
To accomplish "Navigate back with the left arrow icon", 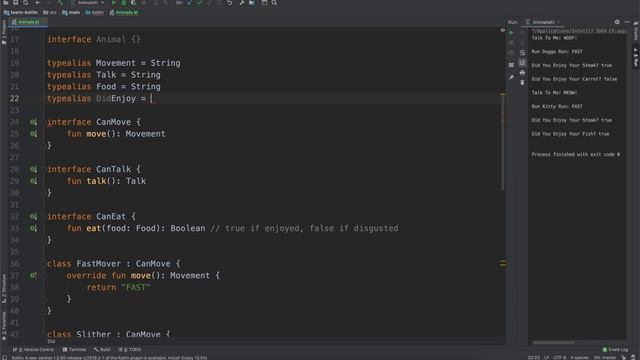I will (x=38, y=2).
